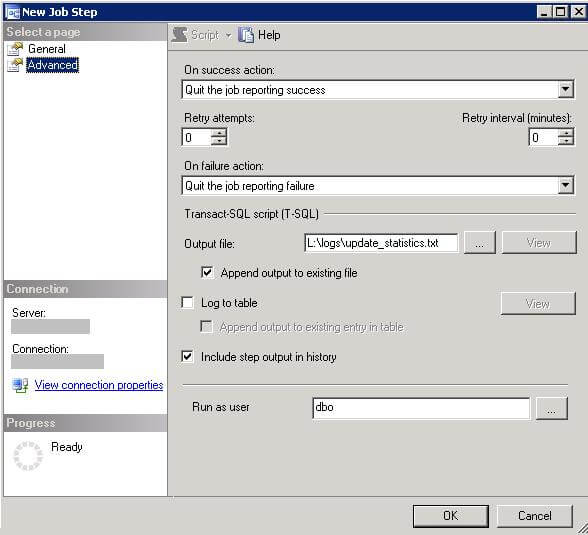The width and height of the screenshot is (588, 535).
Task: Decrease Retry interval with down arrow
Action: pos(566,141)
